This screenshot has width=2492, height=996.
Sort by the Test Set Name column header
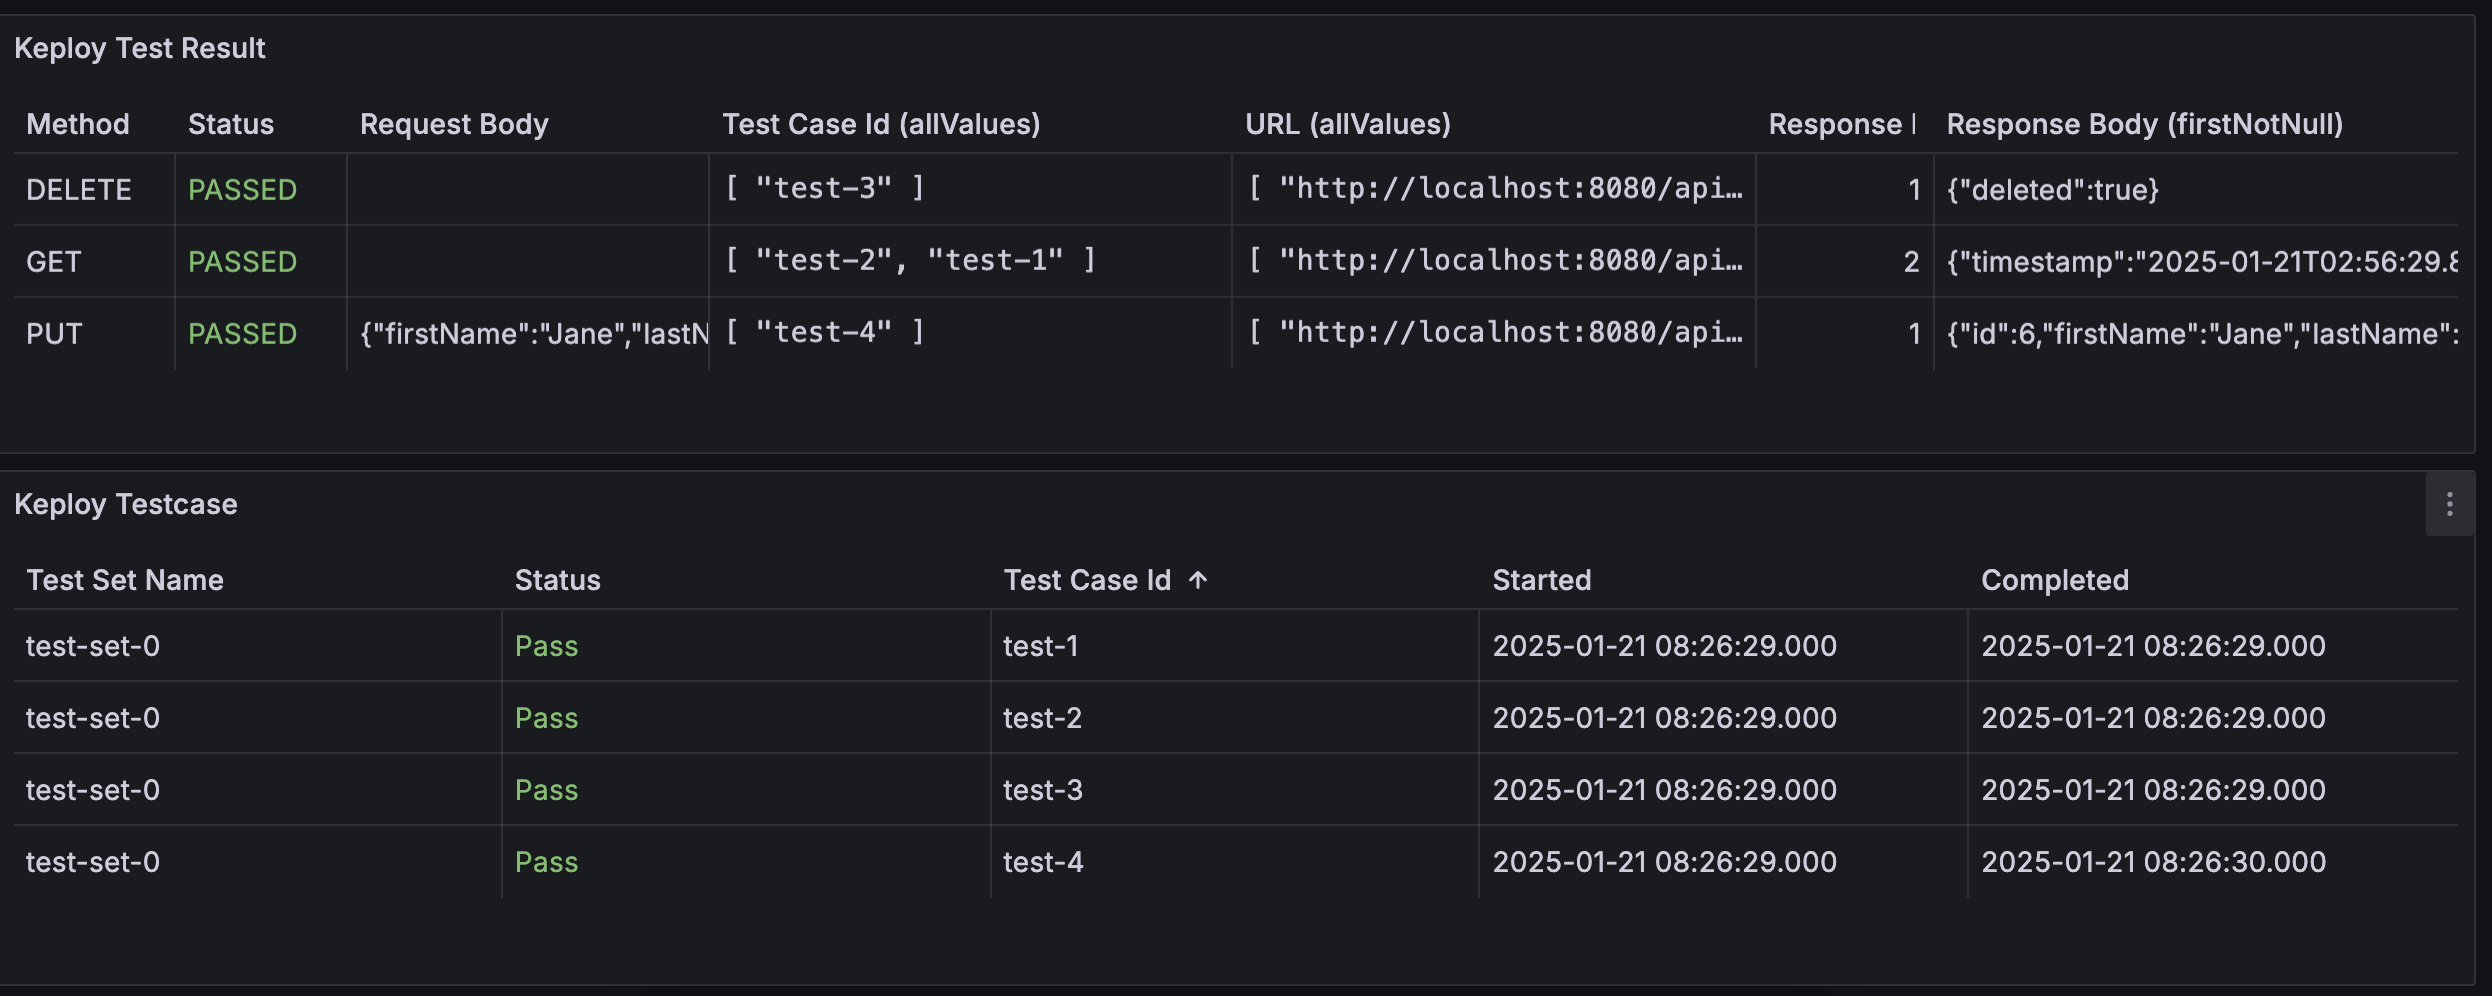[x=125, y=580]
